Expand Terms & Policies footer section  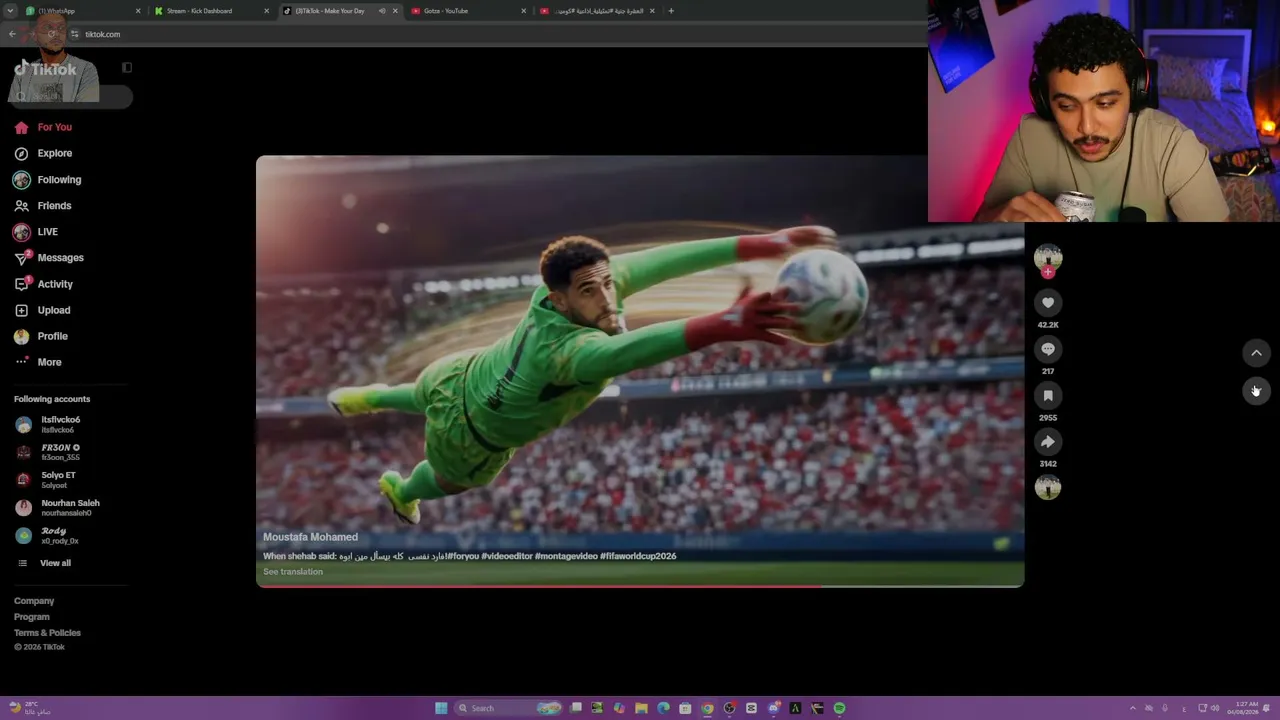pos(47,633)
